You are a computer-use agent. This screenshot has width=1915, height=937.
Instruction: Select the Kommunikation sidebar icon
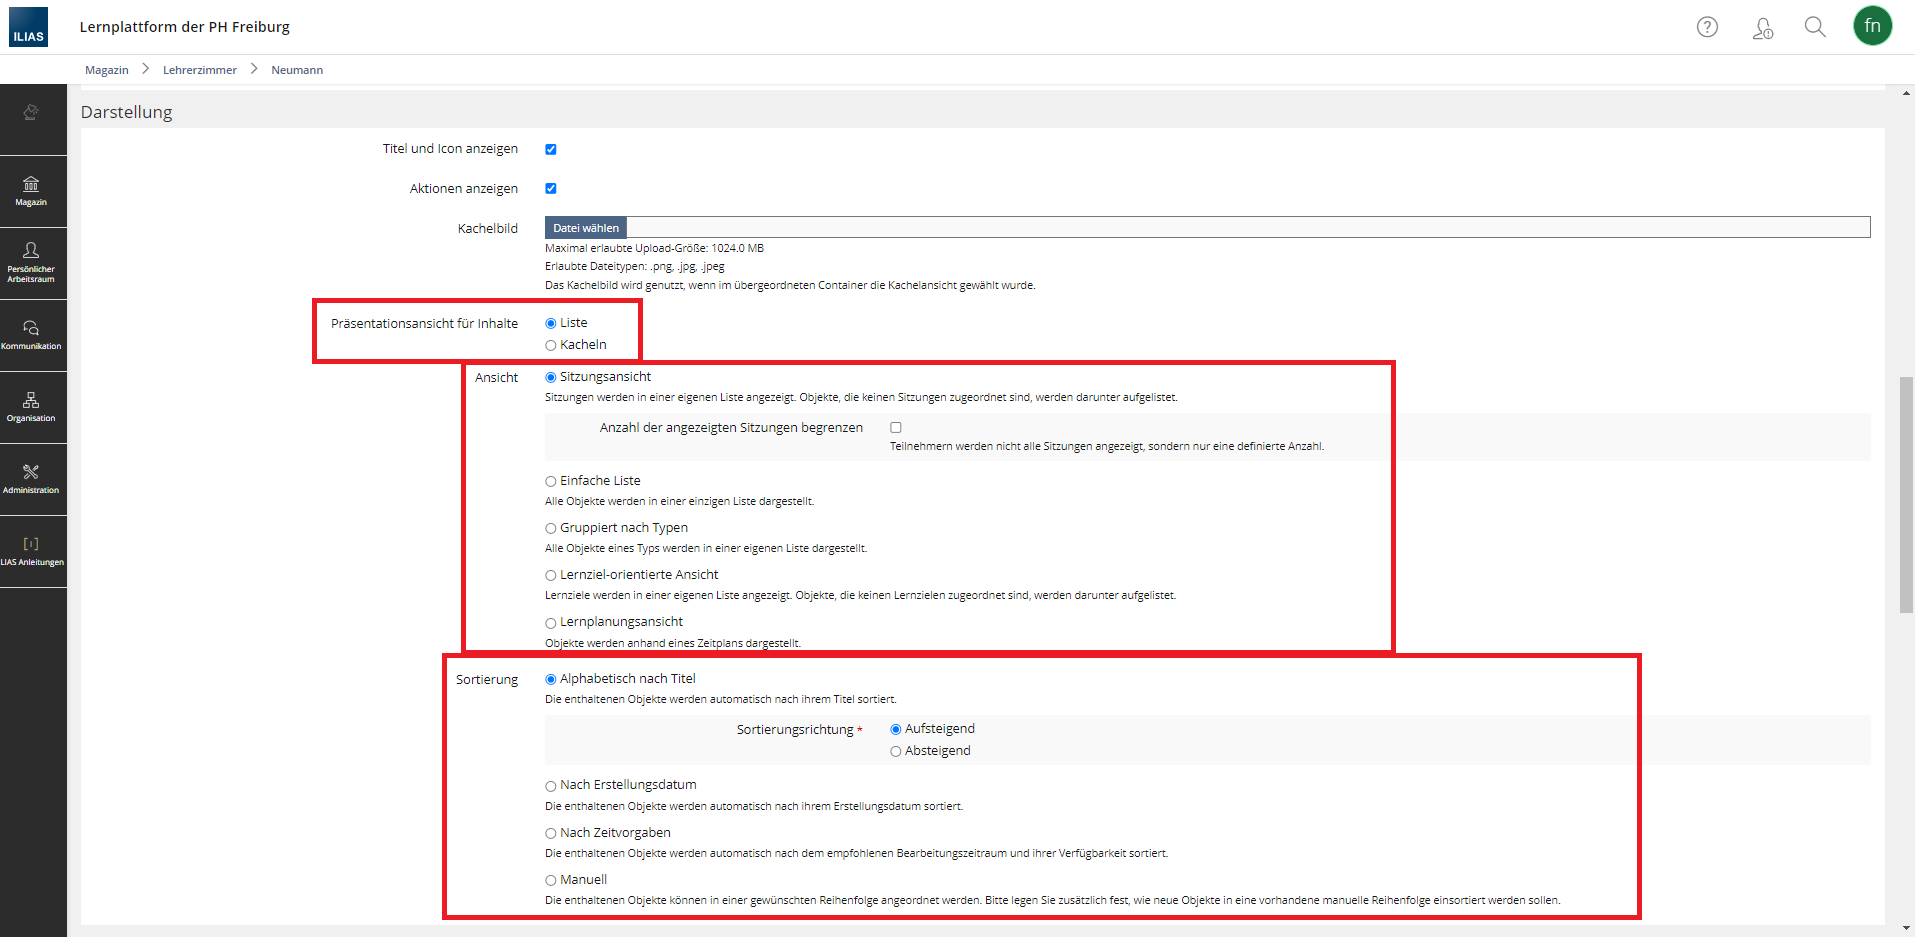(31, 334)
